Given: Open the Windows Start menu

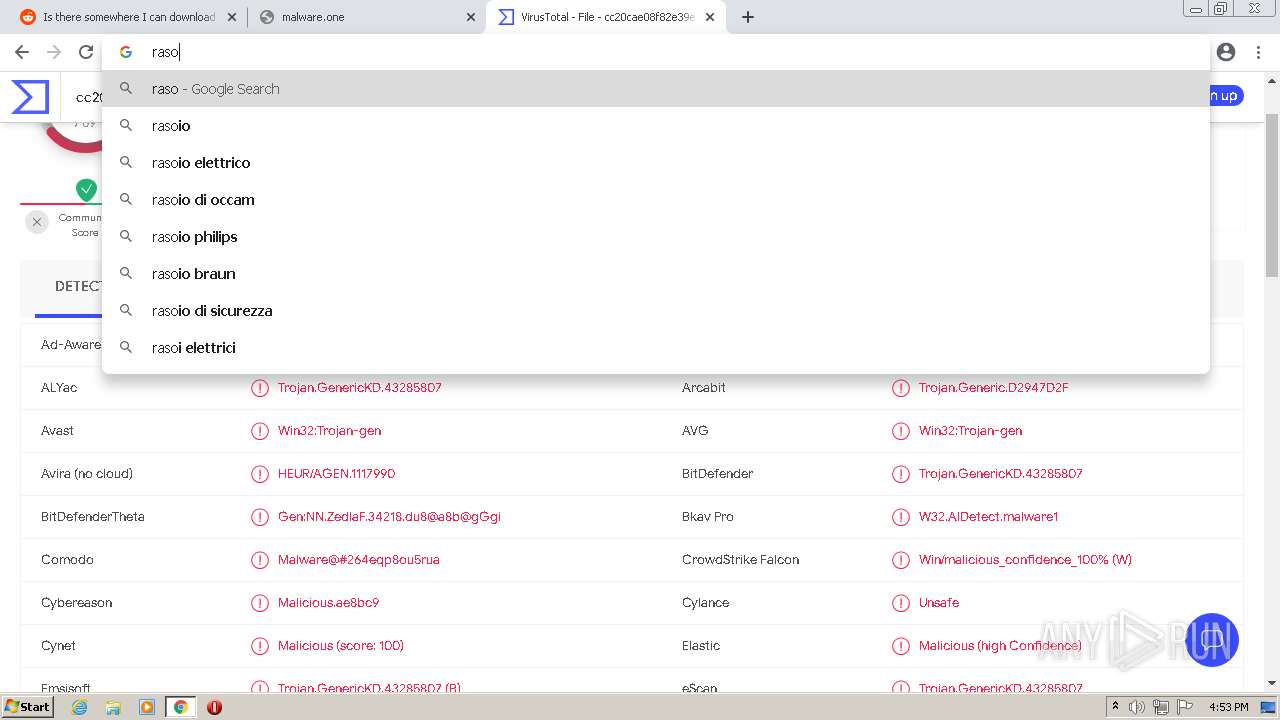Looking at the screenshot, I should 28,707.
